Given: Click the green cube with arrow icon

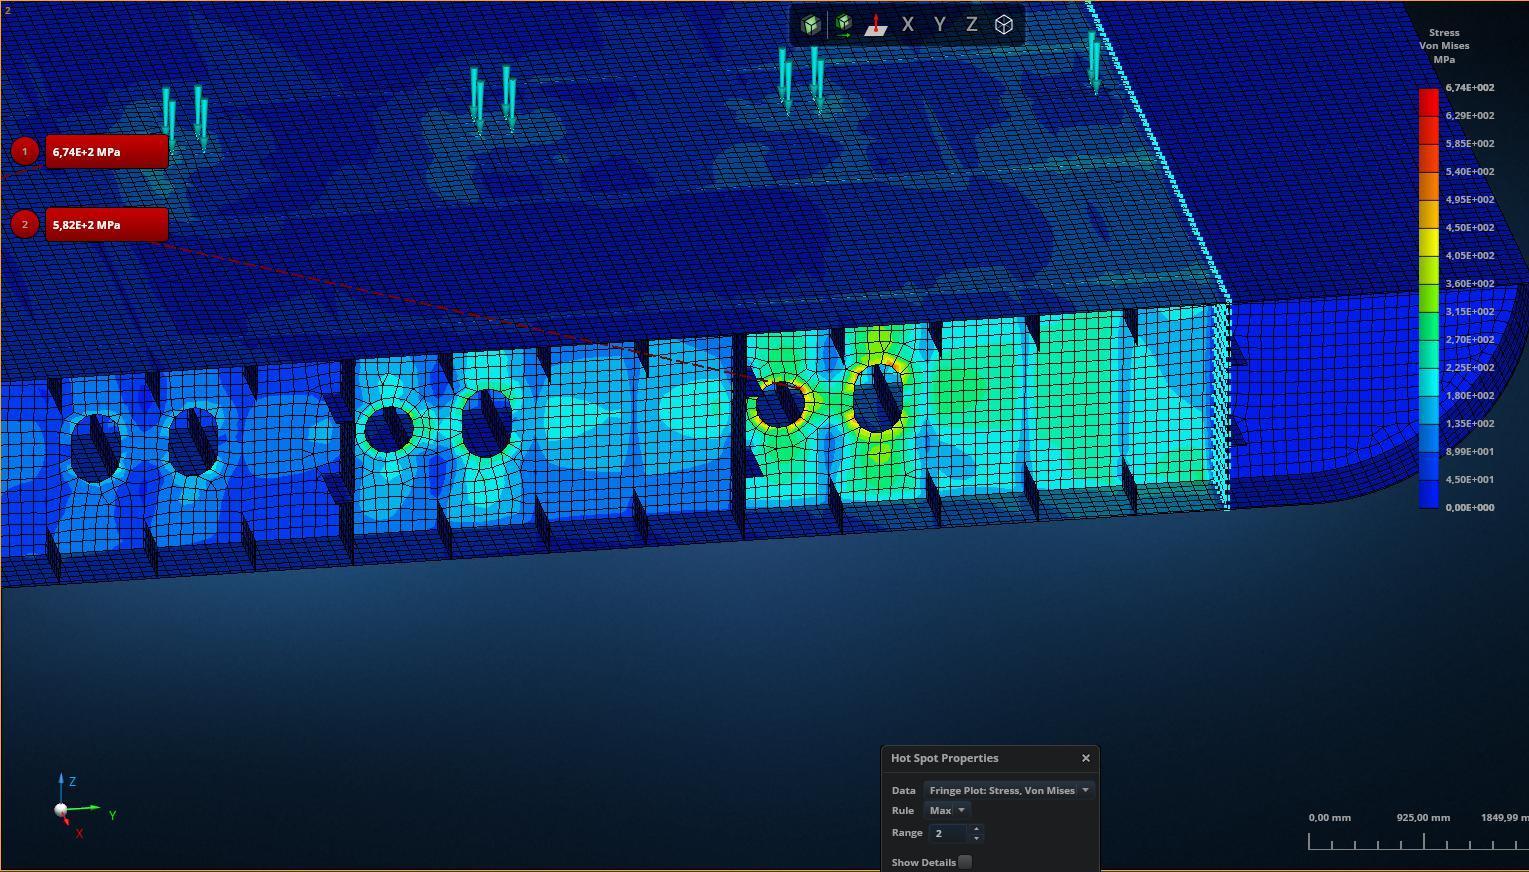Looking at the screenshot, I should (x=844, y=25).
